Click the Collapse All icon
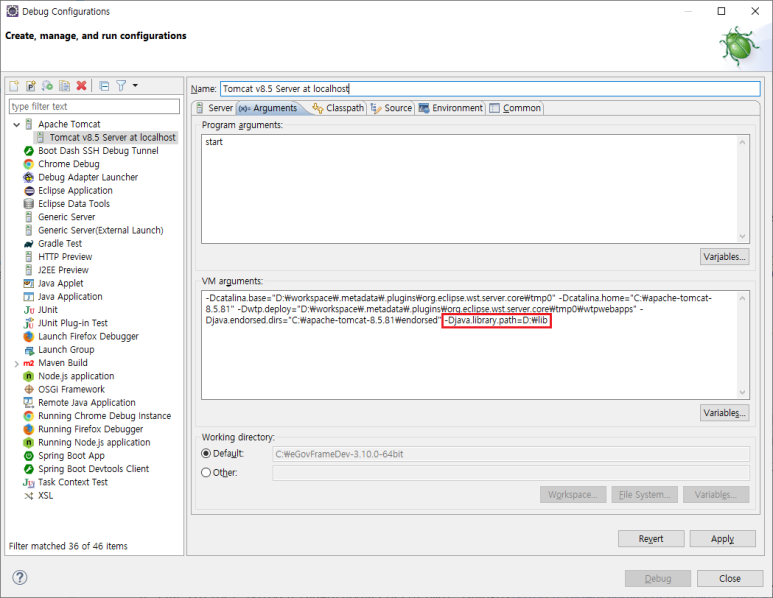 tap(104, 86)
